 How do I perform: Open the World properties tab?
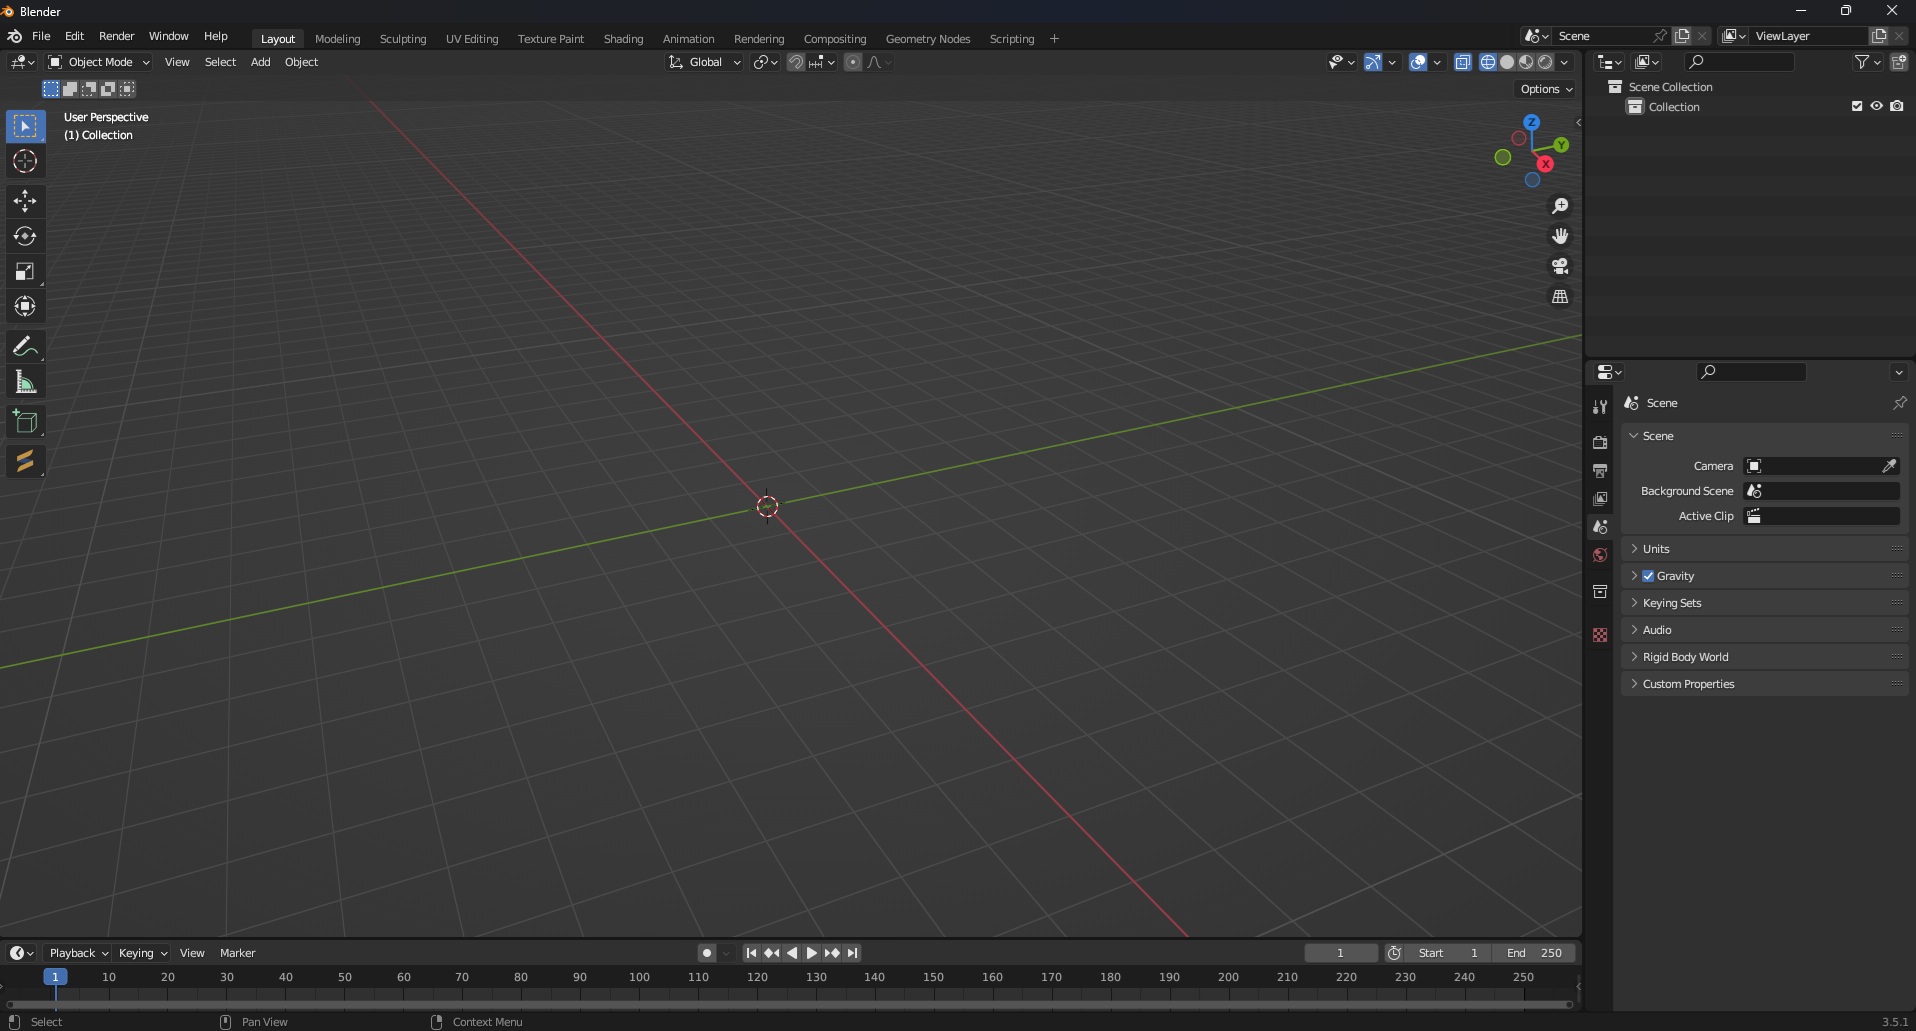click(1600, 555)
